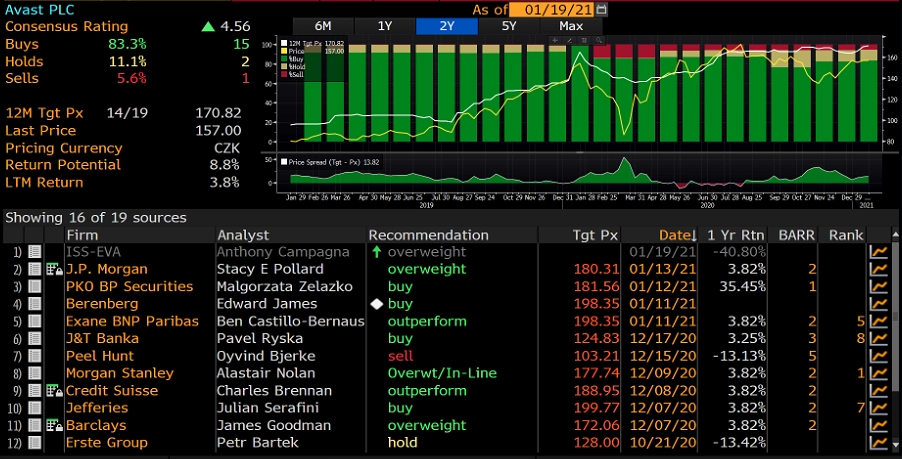The image size is (902, 459).
Task: Open the report document icon for J&T Banka
Action: click(35, 338)
